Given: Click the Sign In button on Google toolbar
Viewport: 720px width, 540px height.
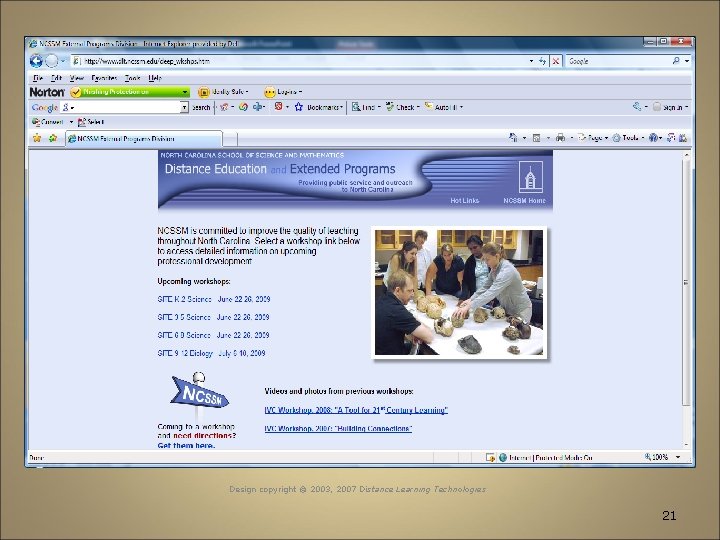Looking at the screenshot, I should (670, 107).
